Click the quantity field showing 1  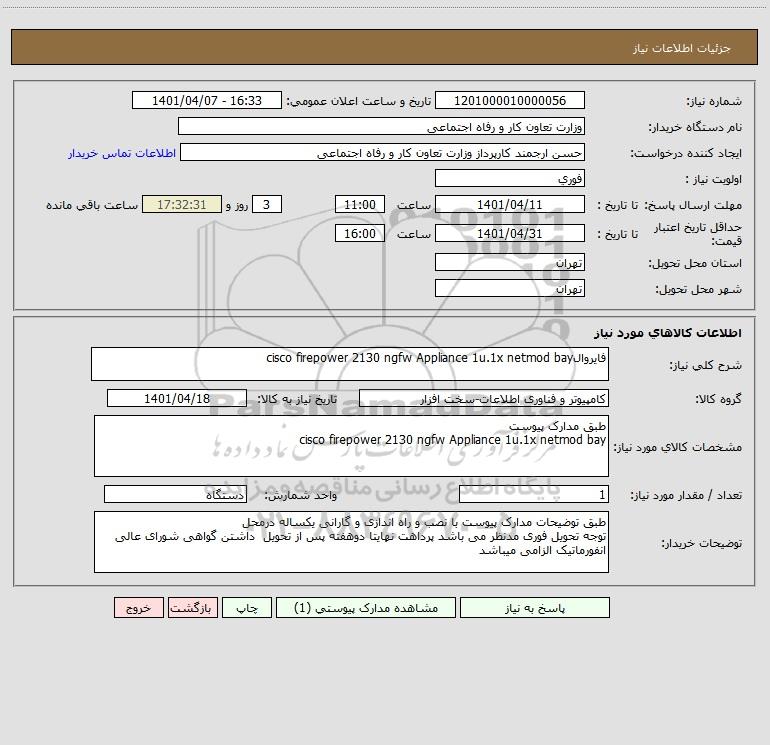[x=534, y=495]
